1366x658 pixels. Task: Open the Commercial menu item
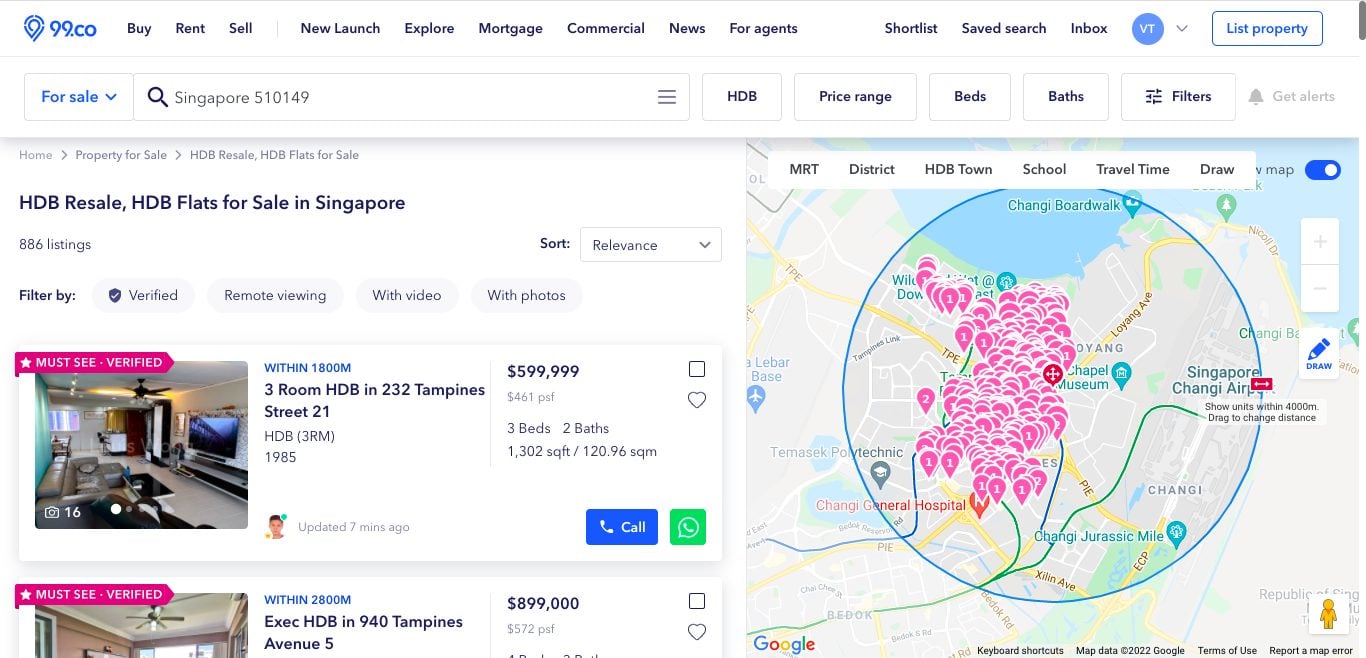pyautogui.click(x=606, y=28)
